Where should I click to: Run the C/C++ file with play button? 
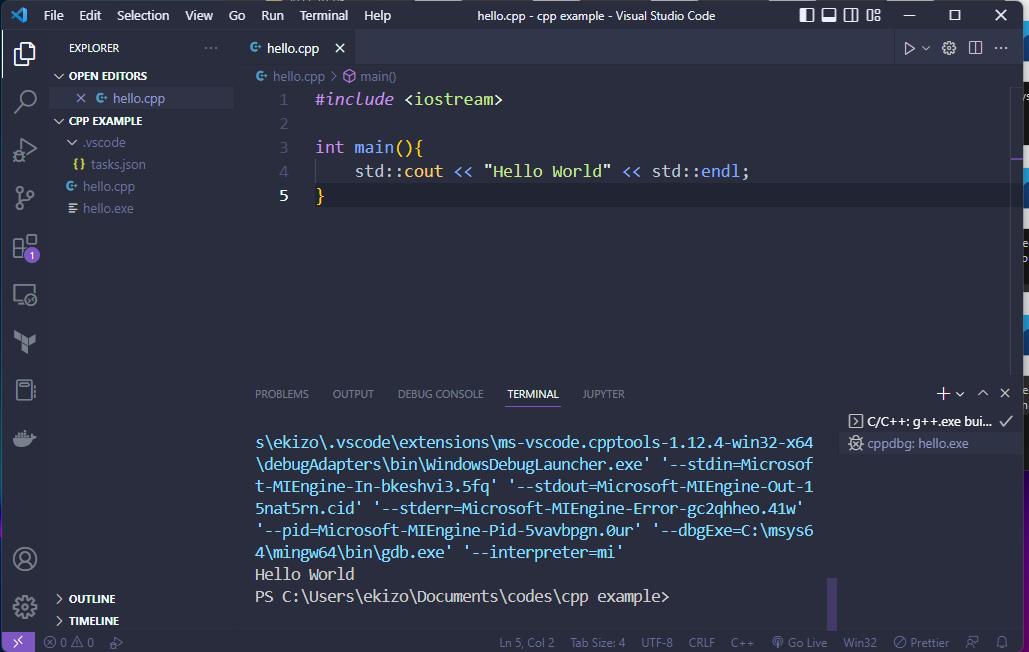[x=909, y=48]
